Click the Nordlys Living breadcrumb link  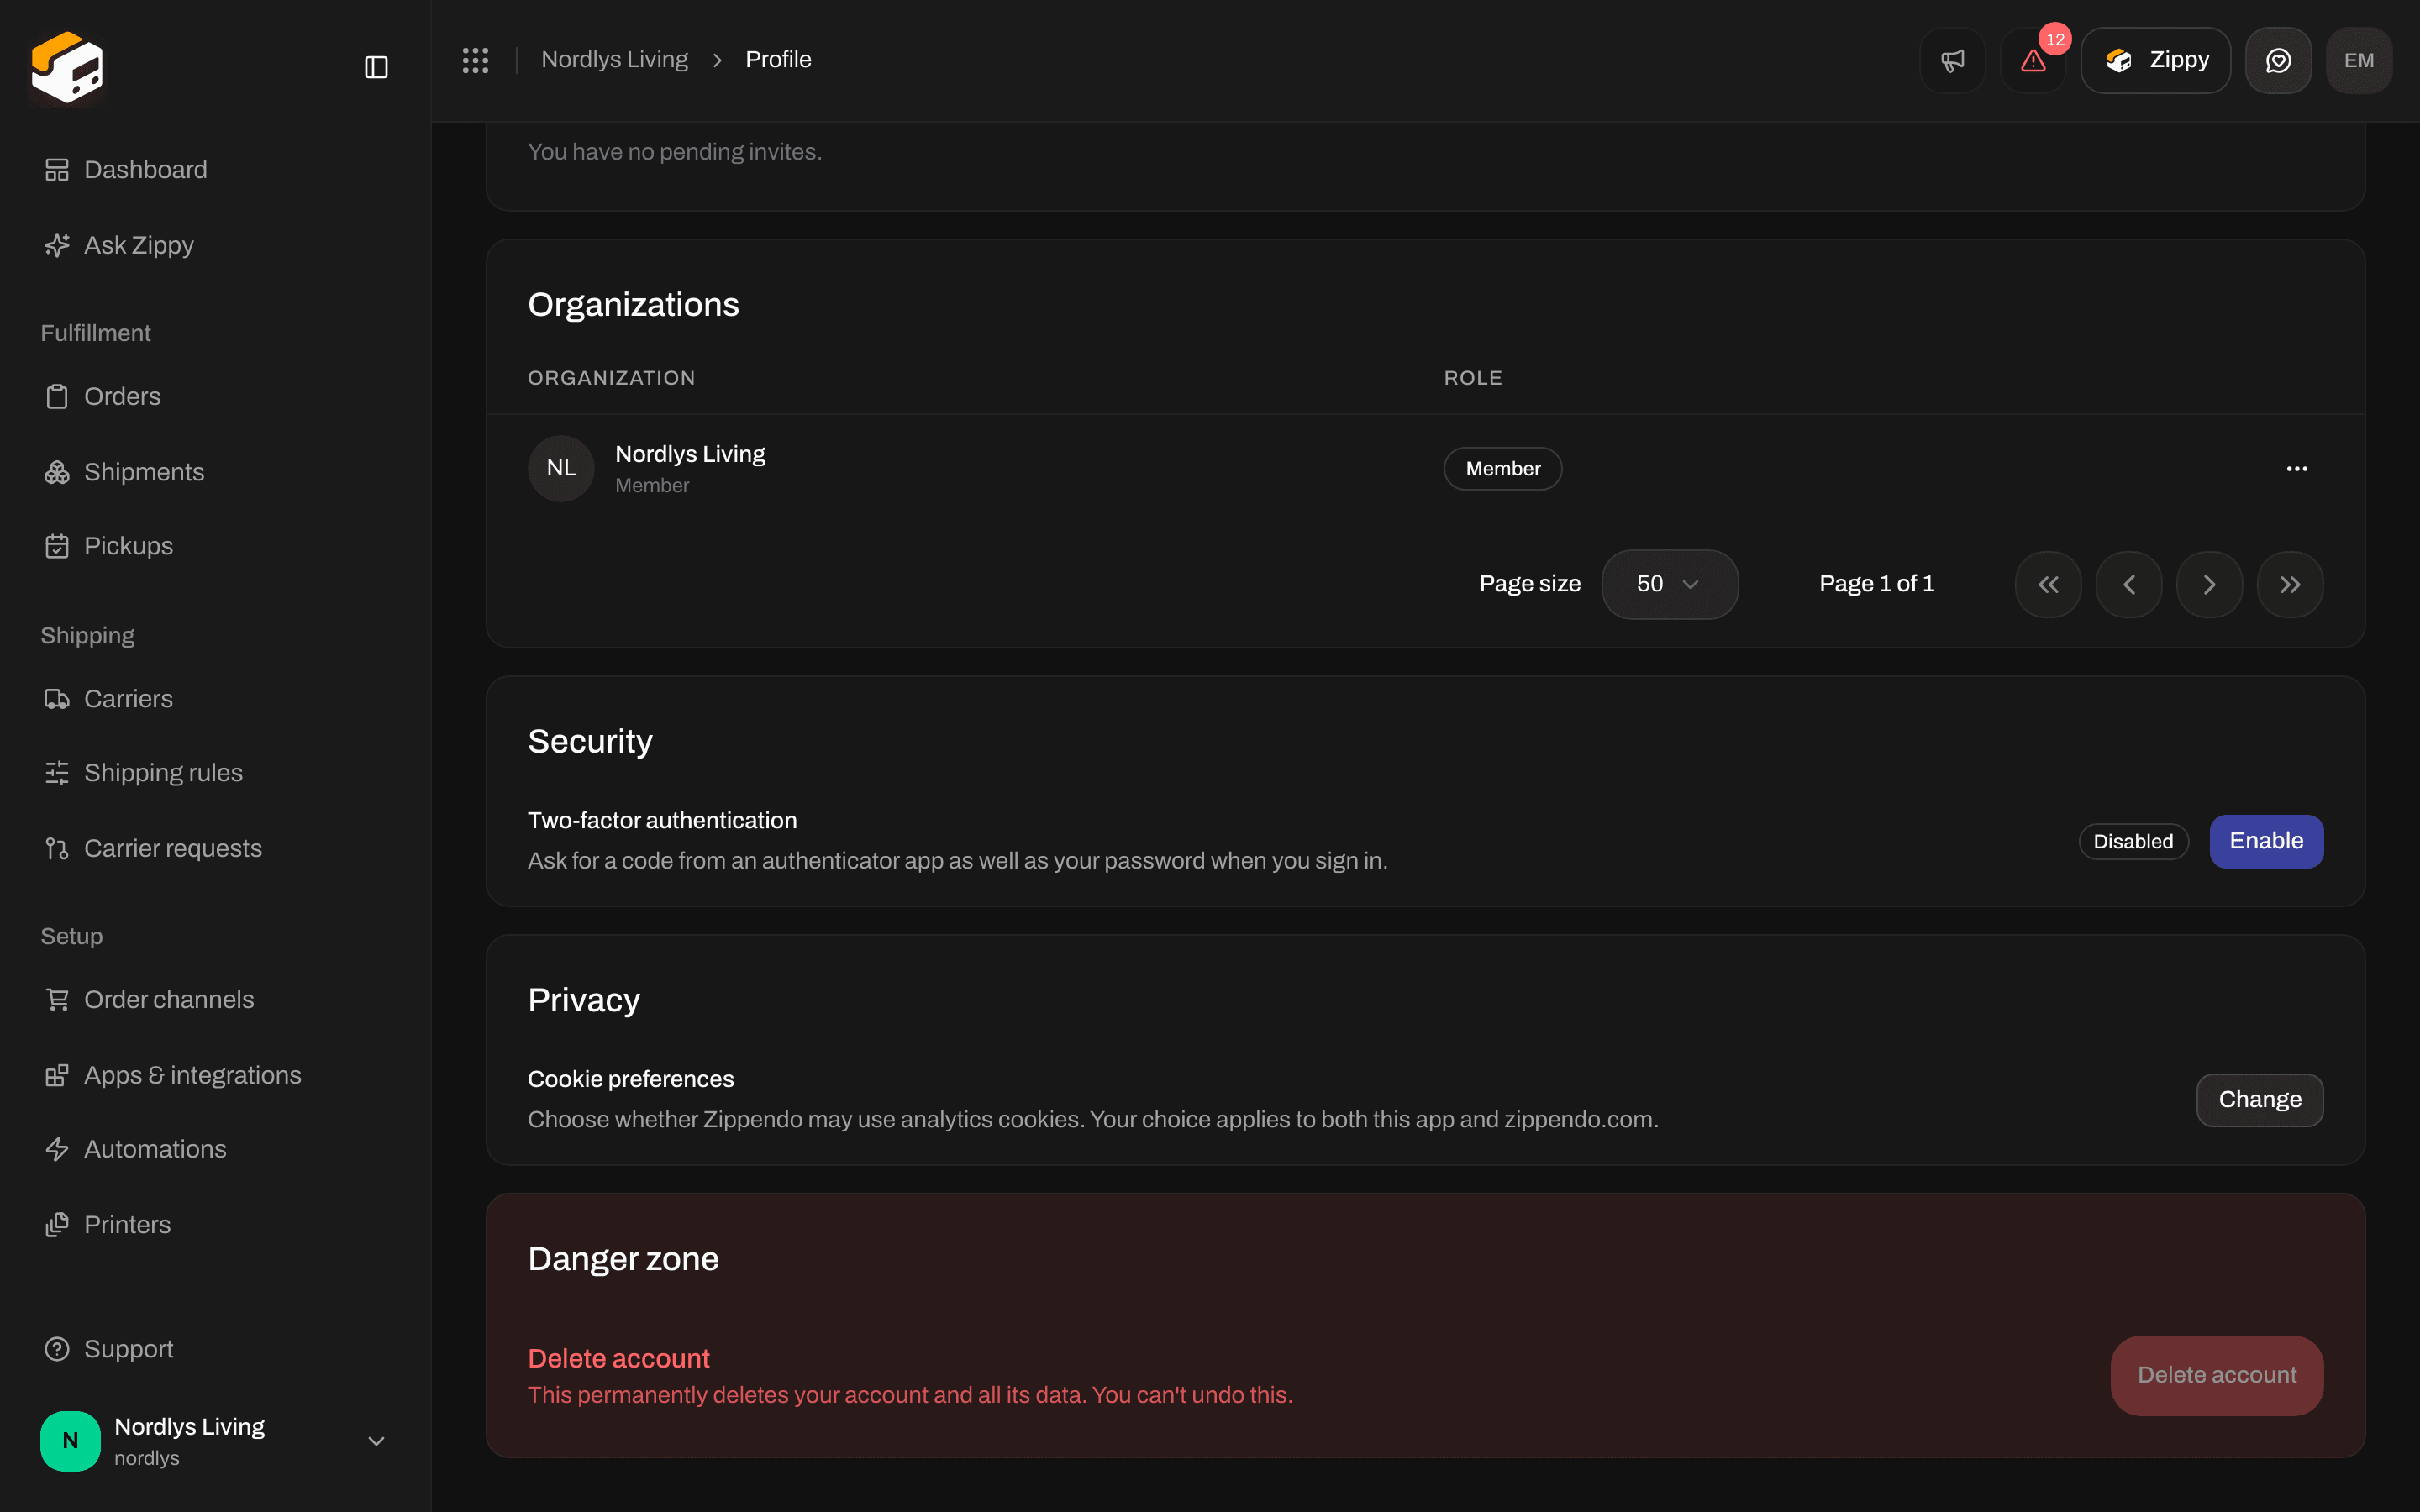[x=614, y=60]
